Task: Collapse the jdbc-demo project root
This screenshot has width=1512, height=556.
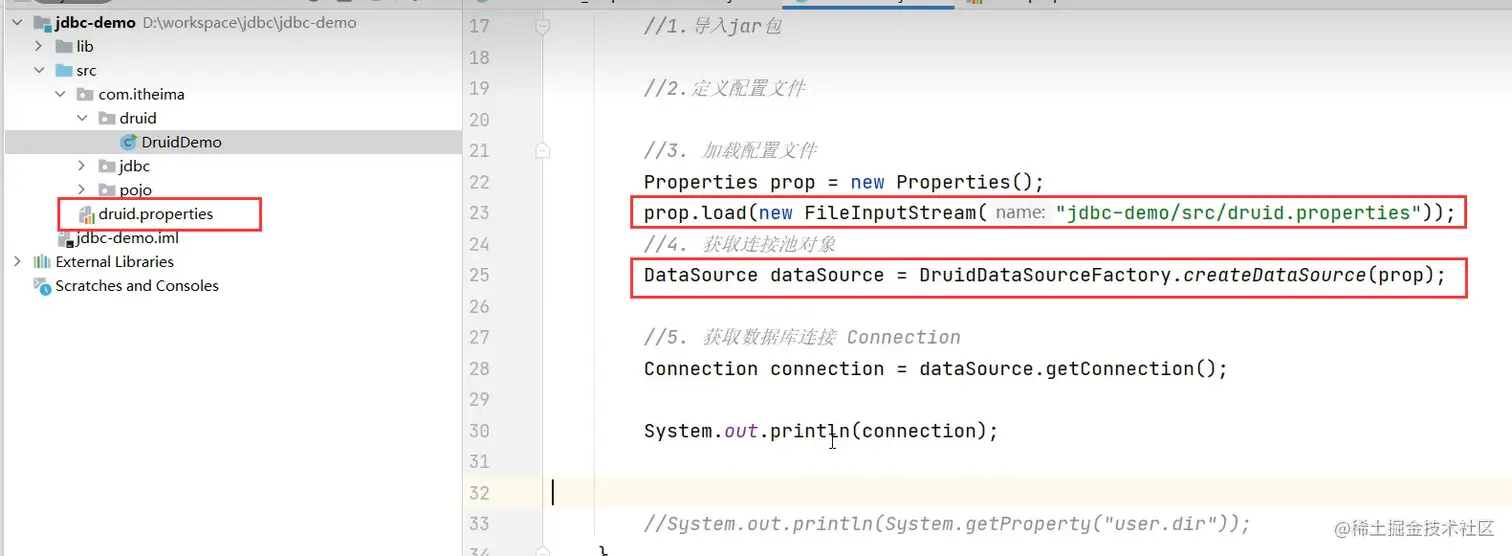Action: click(17, 22)
